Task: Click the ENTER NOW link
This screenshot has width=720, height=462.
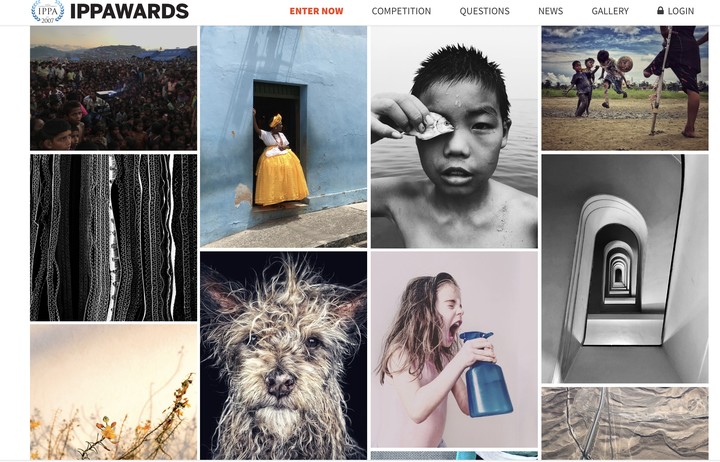Action: [316, 11]
